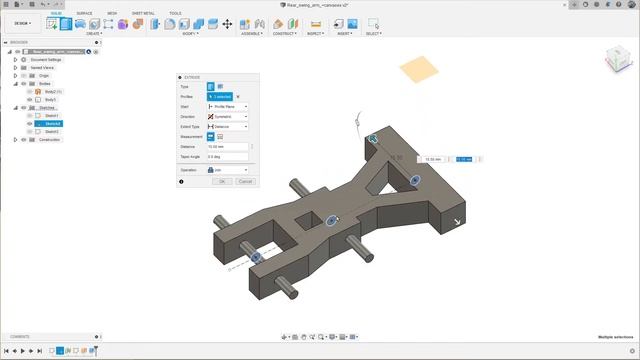Viewport: 640px width, 360px height.
Task: Open the Operation dropdown
Action: (x=228, y=170)
